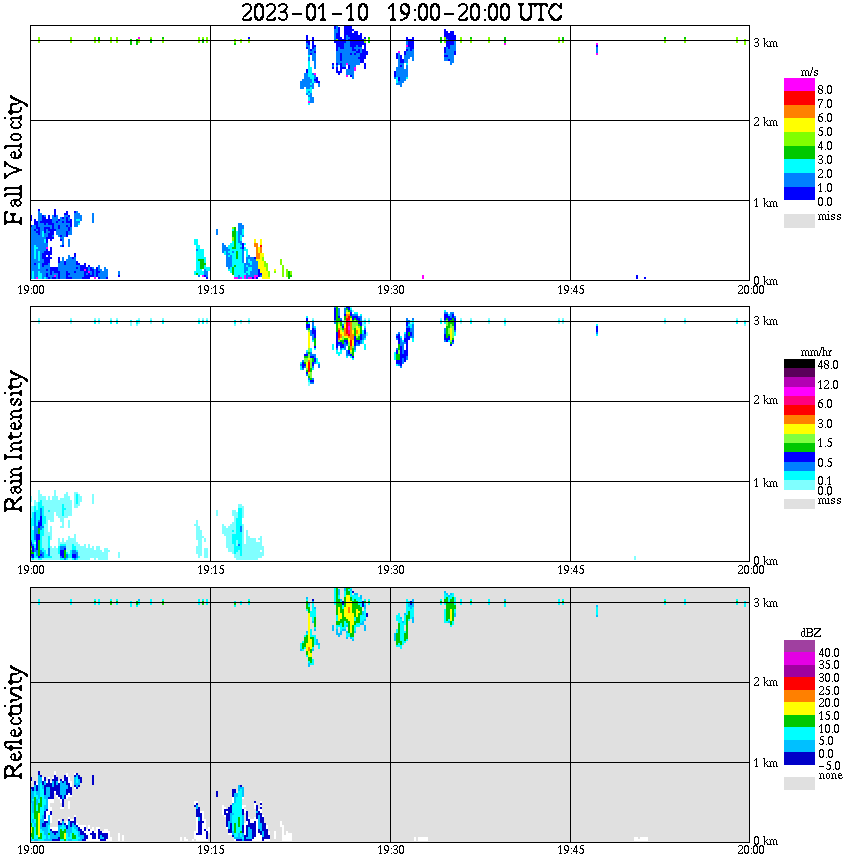Viewport: 850px width, 868px height.
Task: Click the title "2023-01-10 19:00-20:00 UTC"
Action: [401, 12]
